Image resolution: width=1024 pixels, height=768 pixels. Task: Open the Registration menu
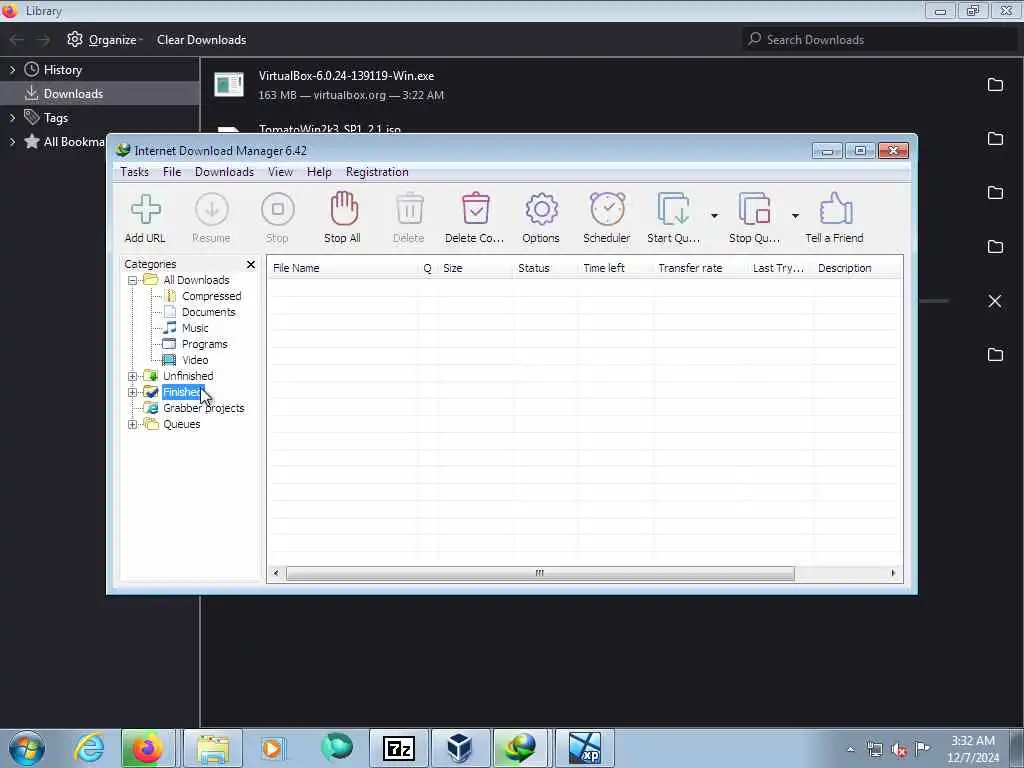377,172
